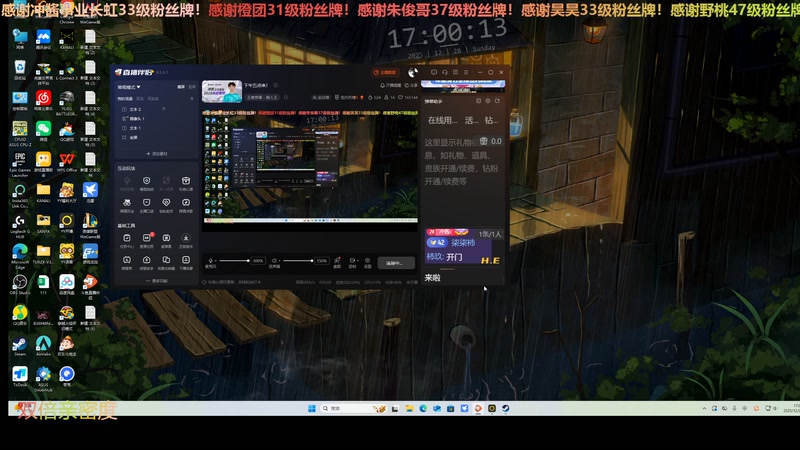Image resolution: width=800 pixels, height=450 pixels.
Task: Open the WeChat desktop icon
Action: [x=43, y=131]
